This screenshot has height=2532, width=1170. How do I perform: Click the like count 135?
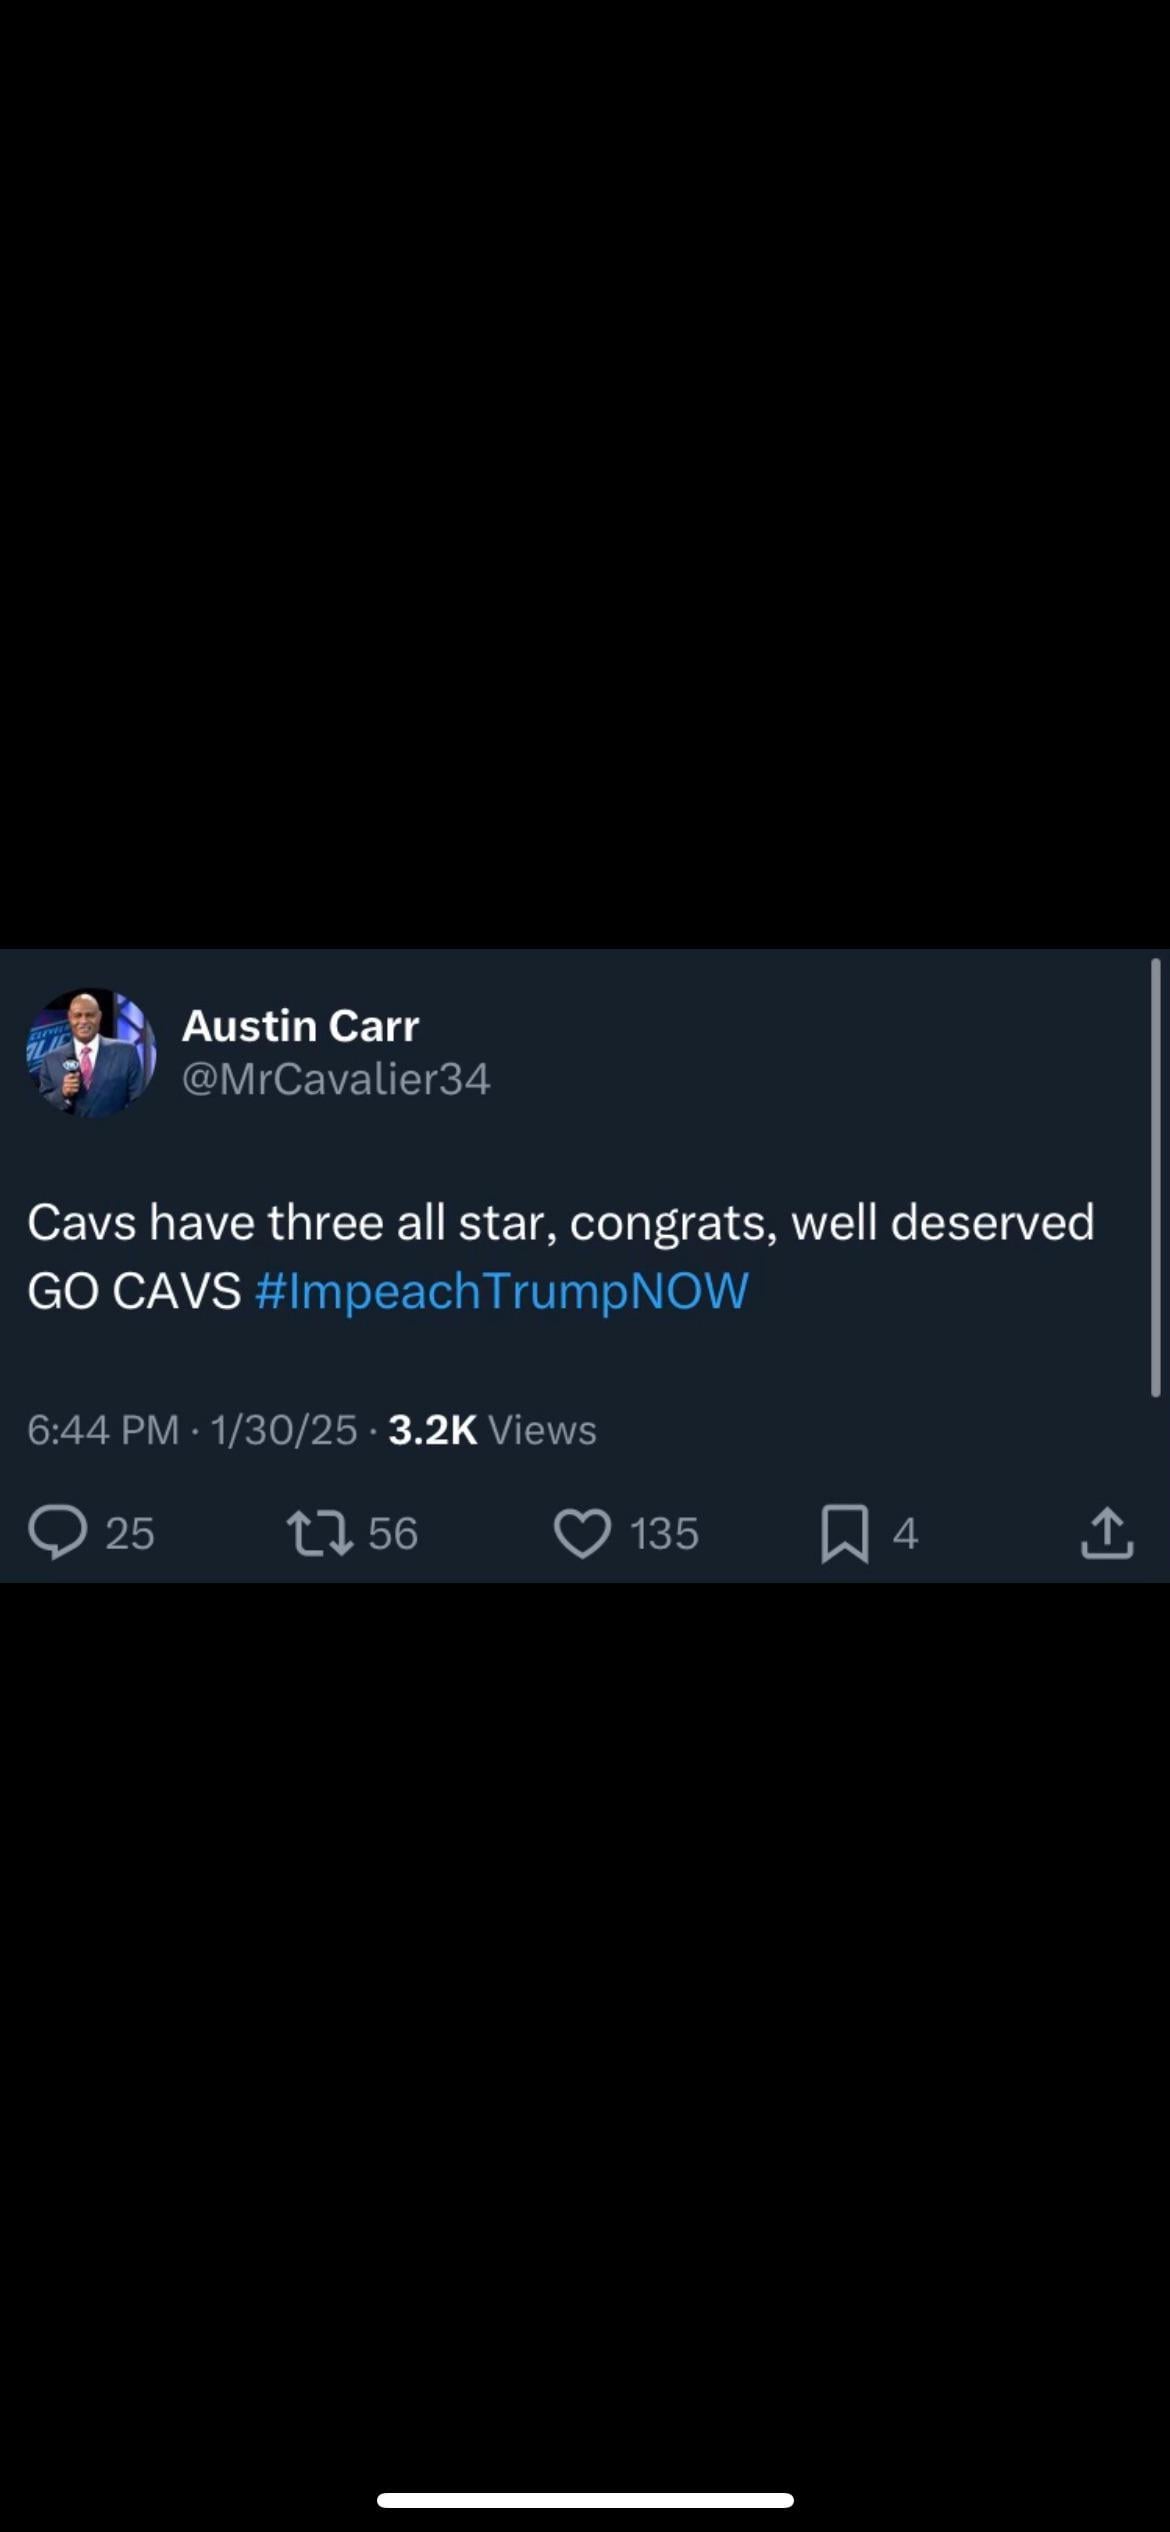click(664, 1533)
